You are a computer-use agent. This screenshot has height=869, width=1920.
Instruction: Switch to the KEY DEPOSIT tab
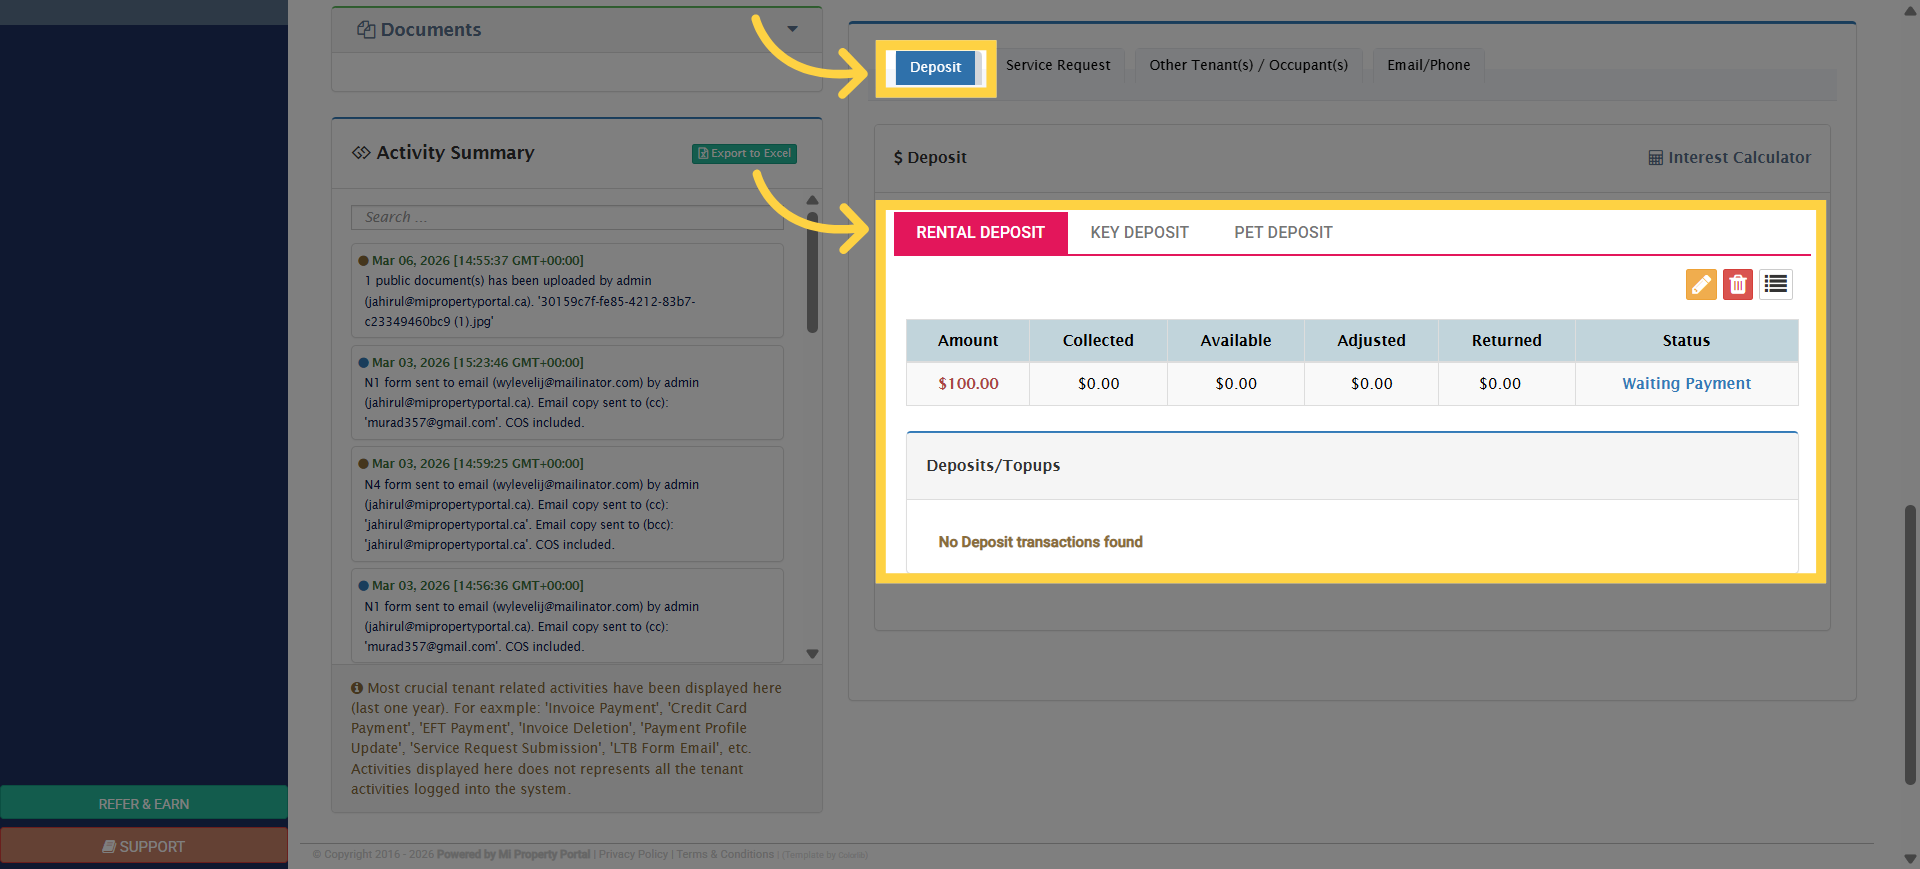click(1139, 233)
